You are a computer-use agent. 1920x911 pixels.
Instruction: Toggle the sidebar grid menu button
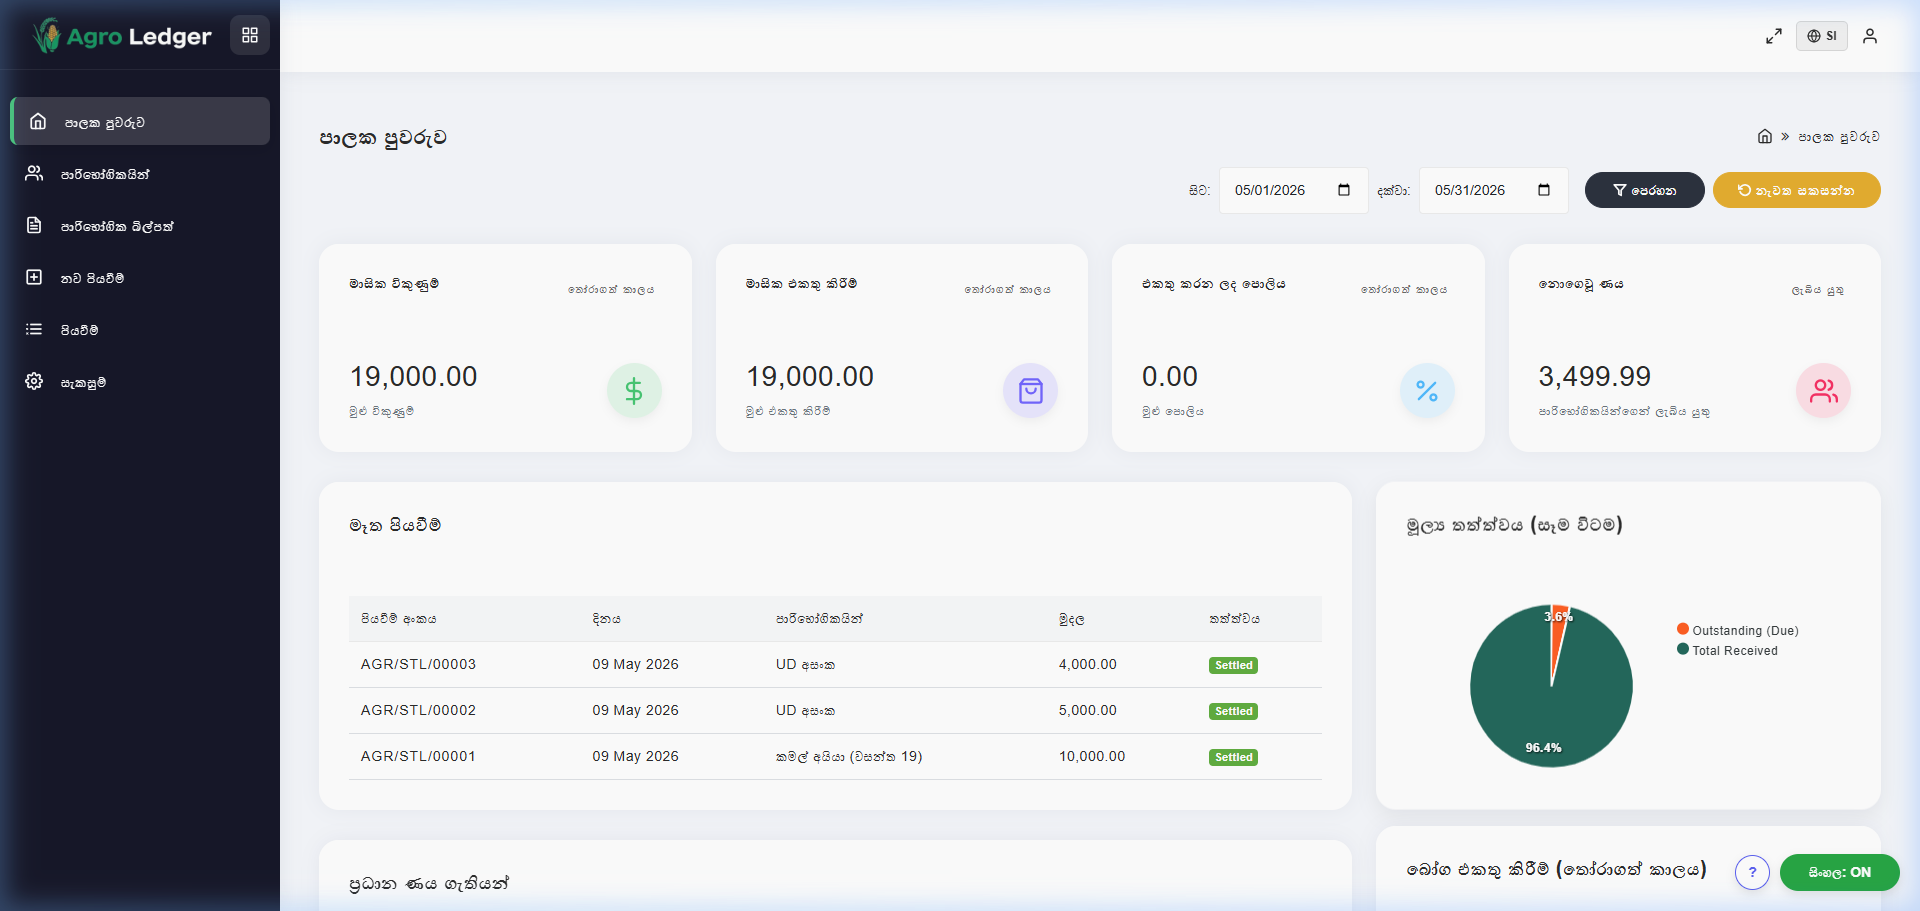tap(250, 35)
